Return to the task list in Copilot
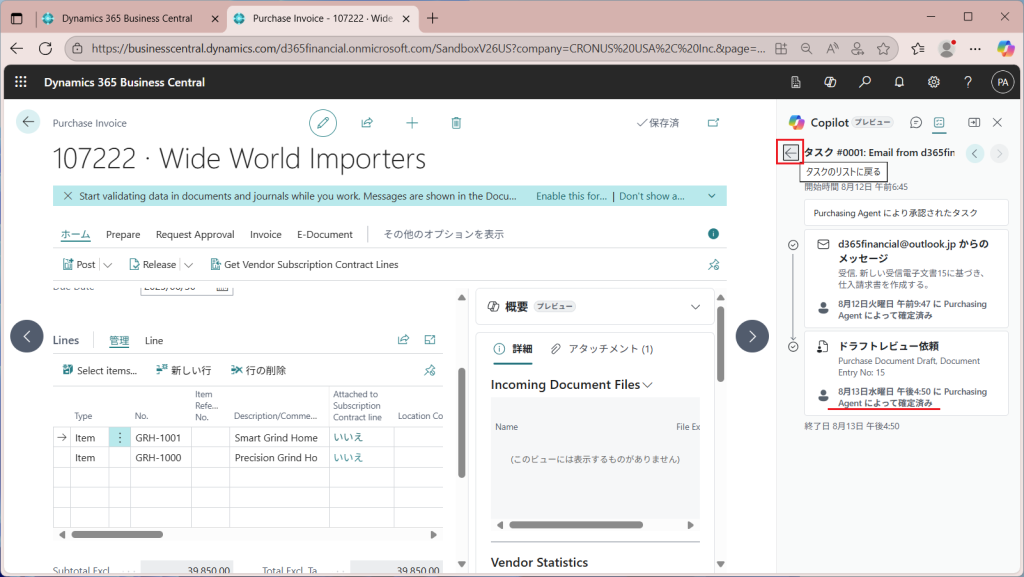 click(x=790, y=153)
